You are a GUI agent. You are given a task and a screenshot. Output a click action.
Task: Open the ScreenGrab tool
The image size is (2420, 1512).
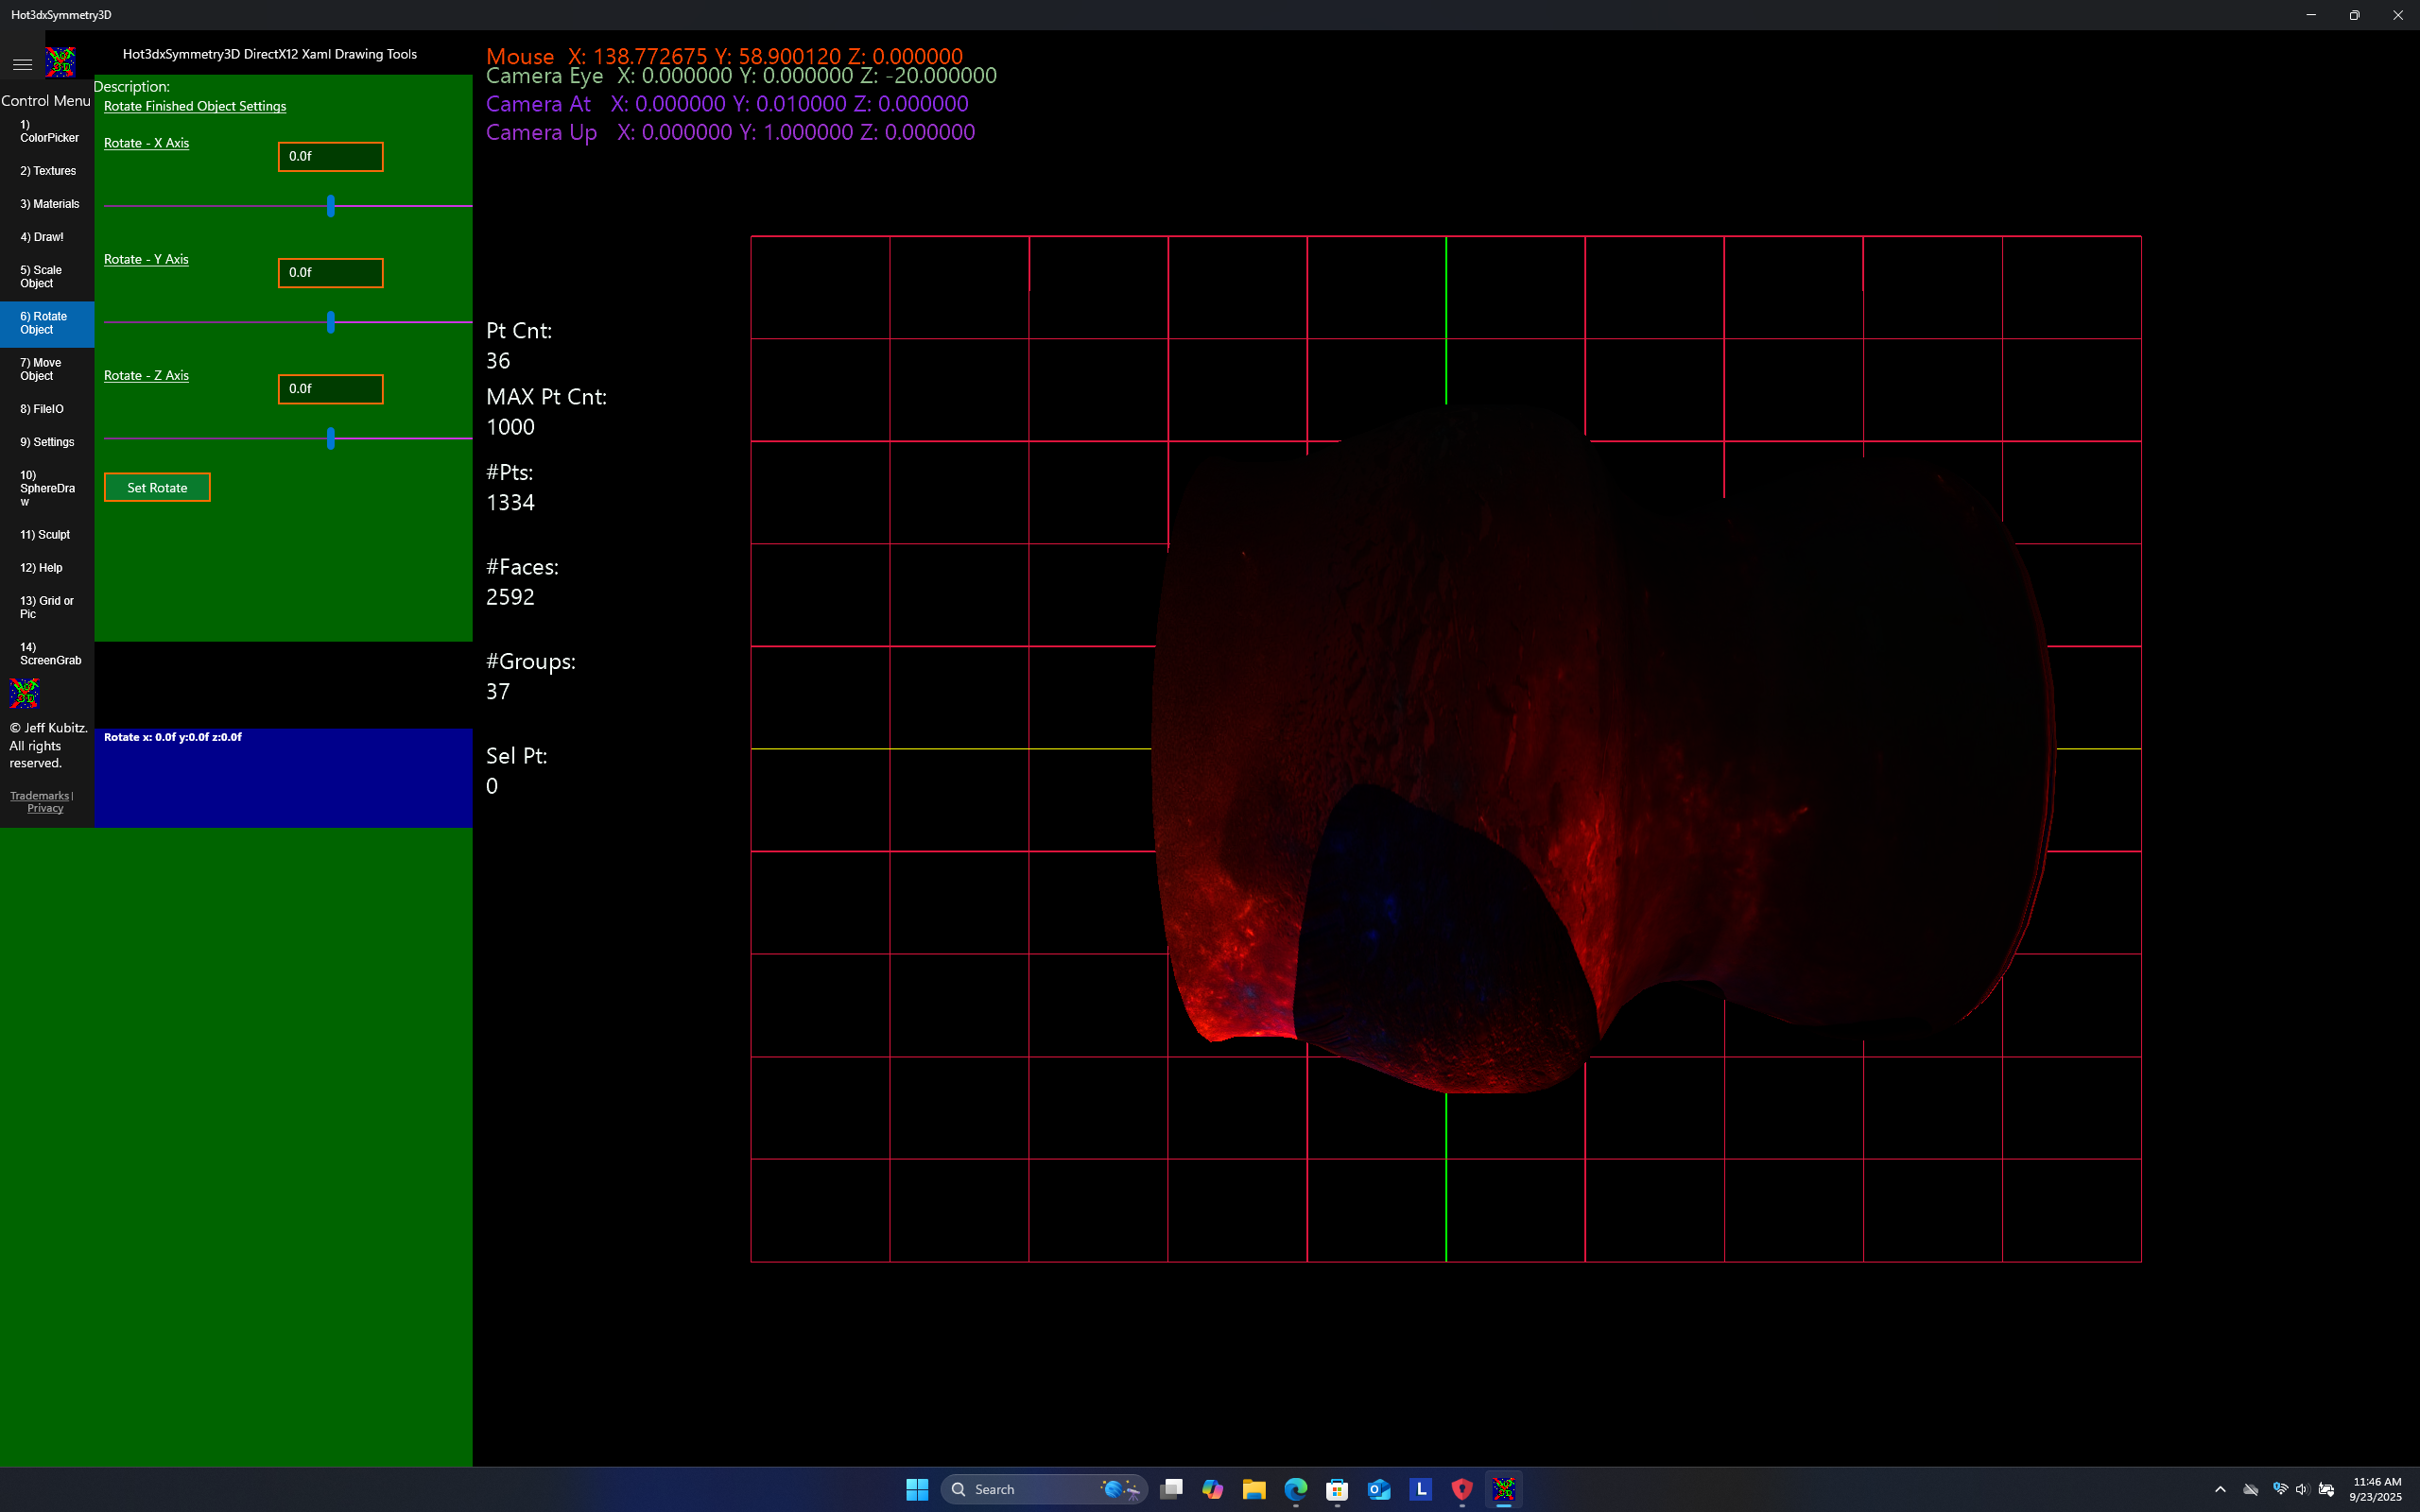50,653
